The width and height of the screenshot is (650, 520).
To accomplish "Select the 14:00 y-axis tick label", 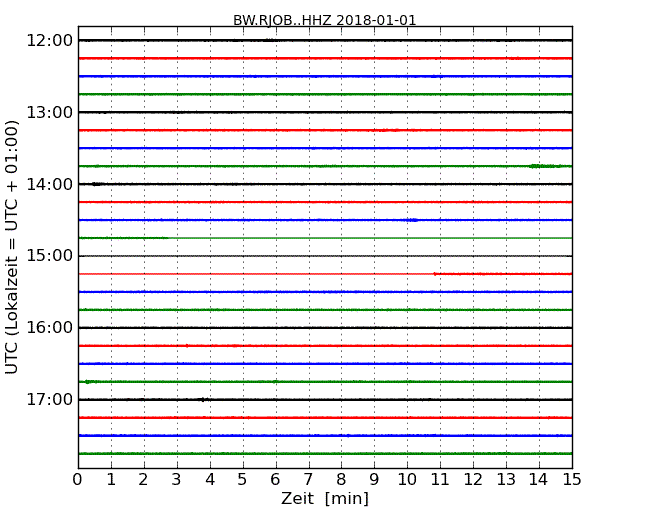I will point(49,184).
